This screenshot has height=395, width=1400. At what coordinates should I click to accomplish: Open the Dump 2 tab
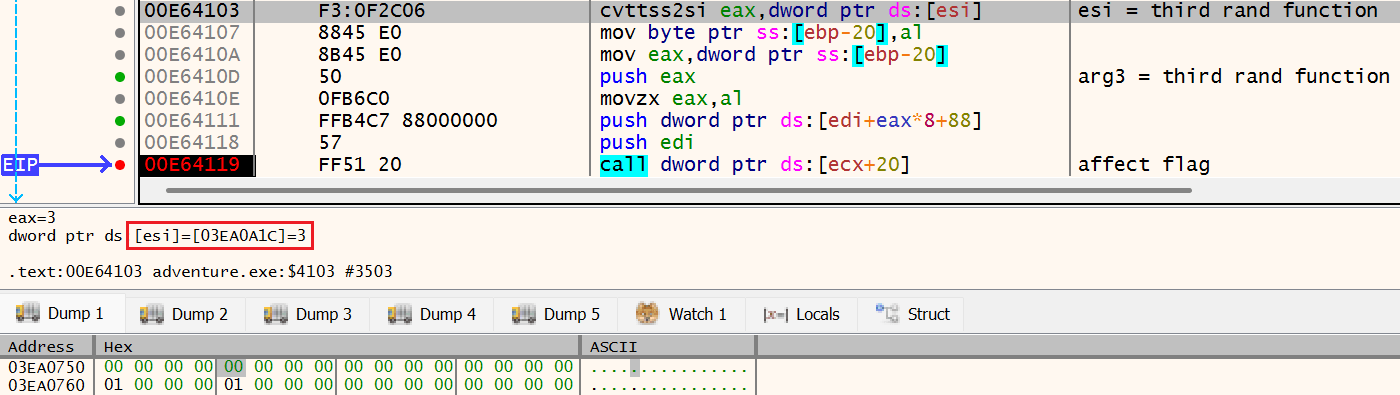pos(185,314)
